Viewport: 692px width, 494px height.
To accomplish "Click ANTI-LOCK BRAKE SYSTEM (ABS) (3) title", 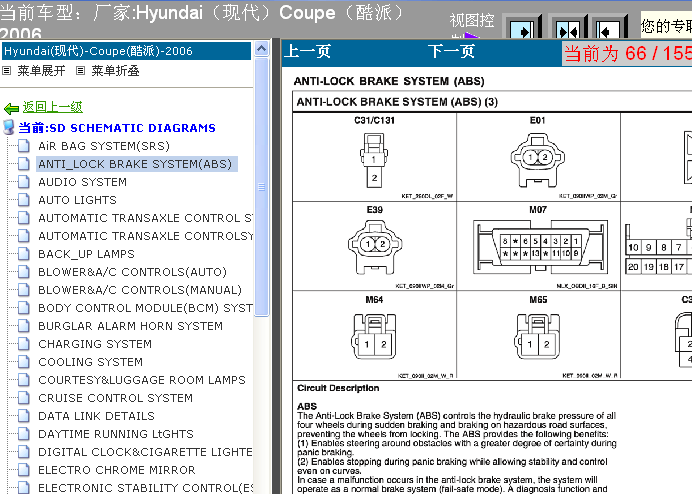I will (397, 102).
